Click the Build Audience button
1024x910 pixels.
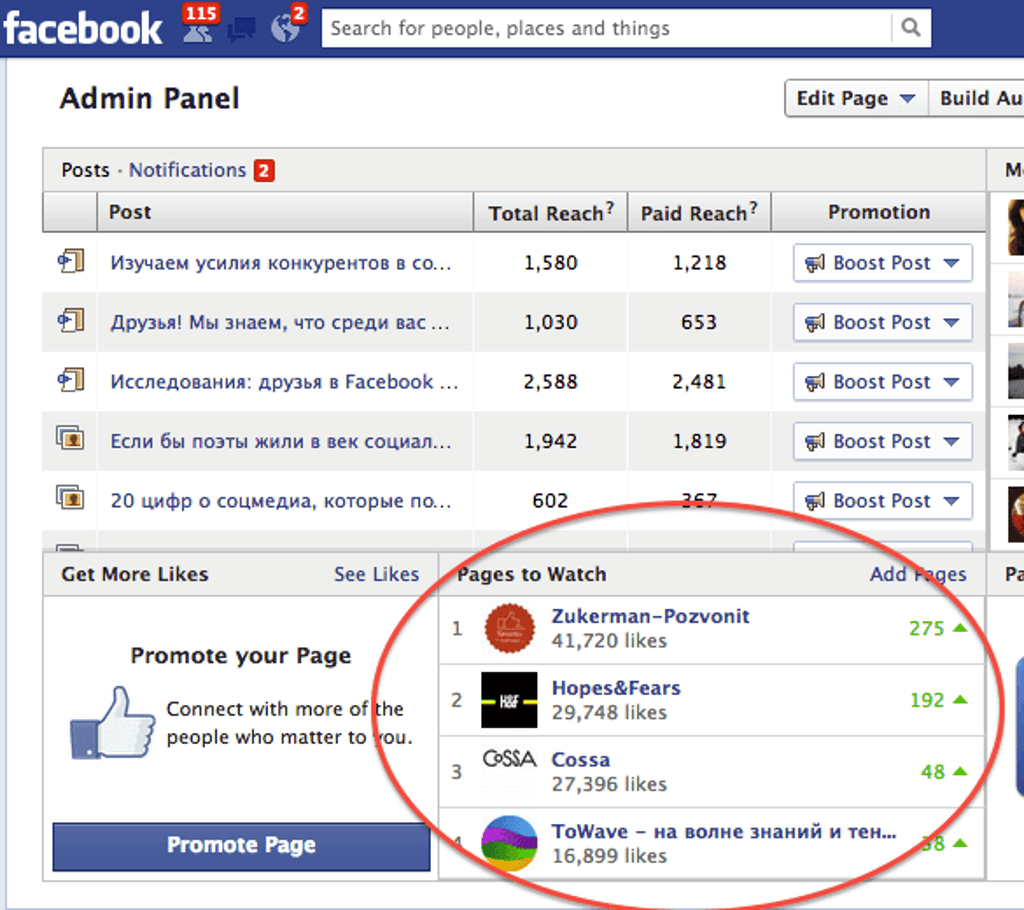point(977,99)
